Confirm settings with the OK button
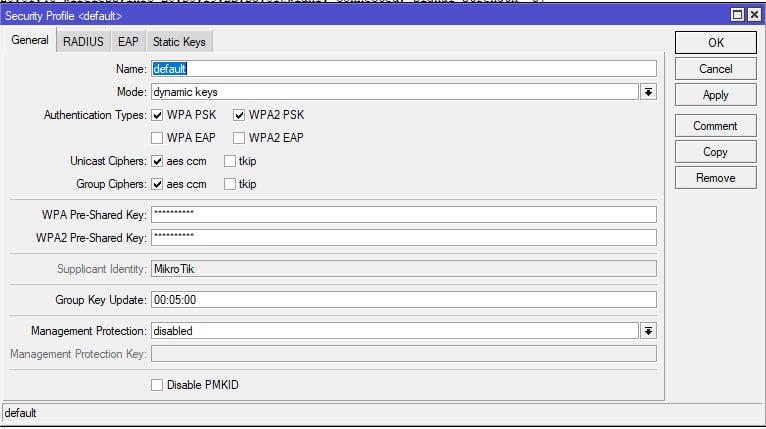766x429 pixels. pos(716,43)
